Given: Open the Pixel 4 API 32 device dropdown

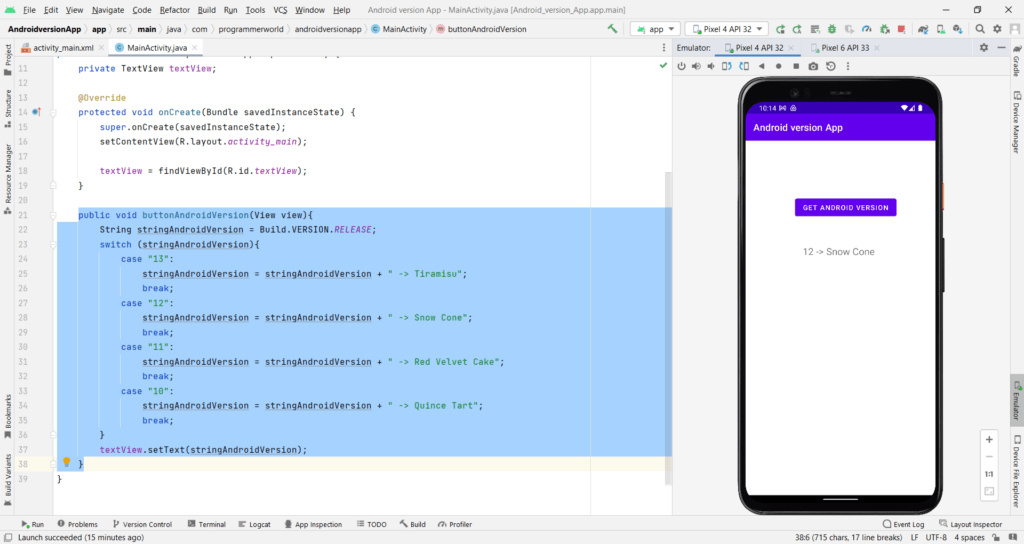Looking at the screenshot, I should point(727,29).
